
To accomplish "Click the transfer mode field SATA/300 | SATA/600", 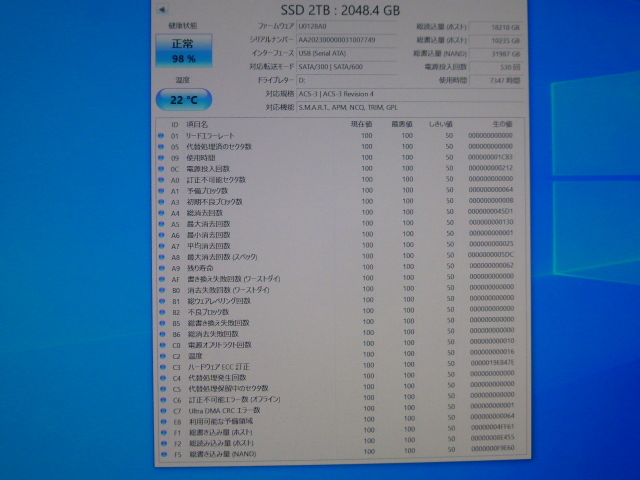I will [347, 67].
